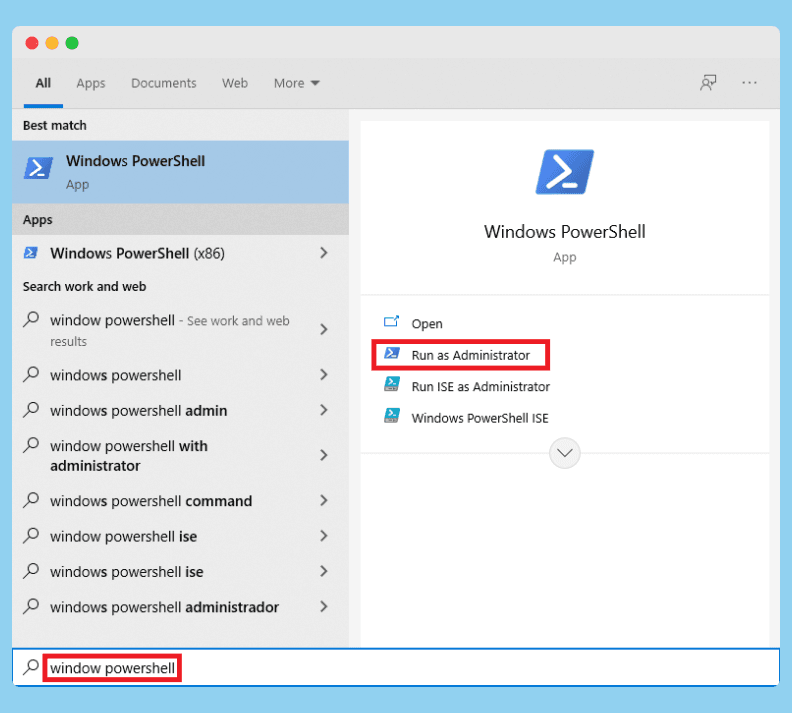Expand arrow for windows powershell admin suggestion
The width and height of the screenshot is (792, 713).
click(323, 410)
